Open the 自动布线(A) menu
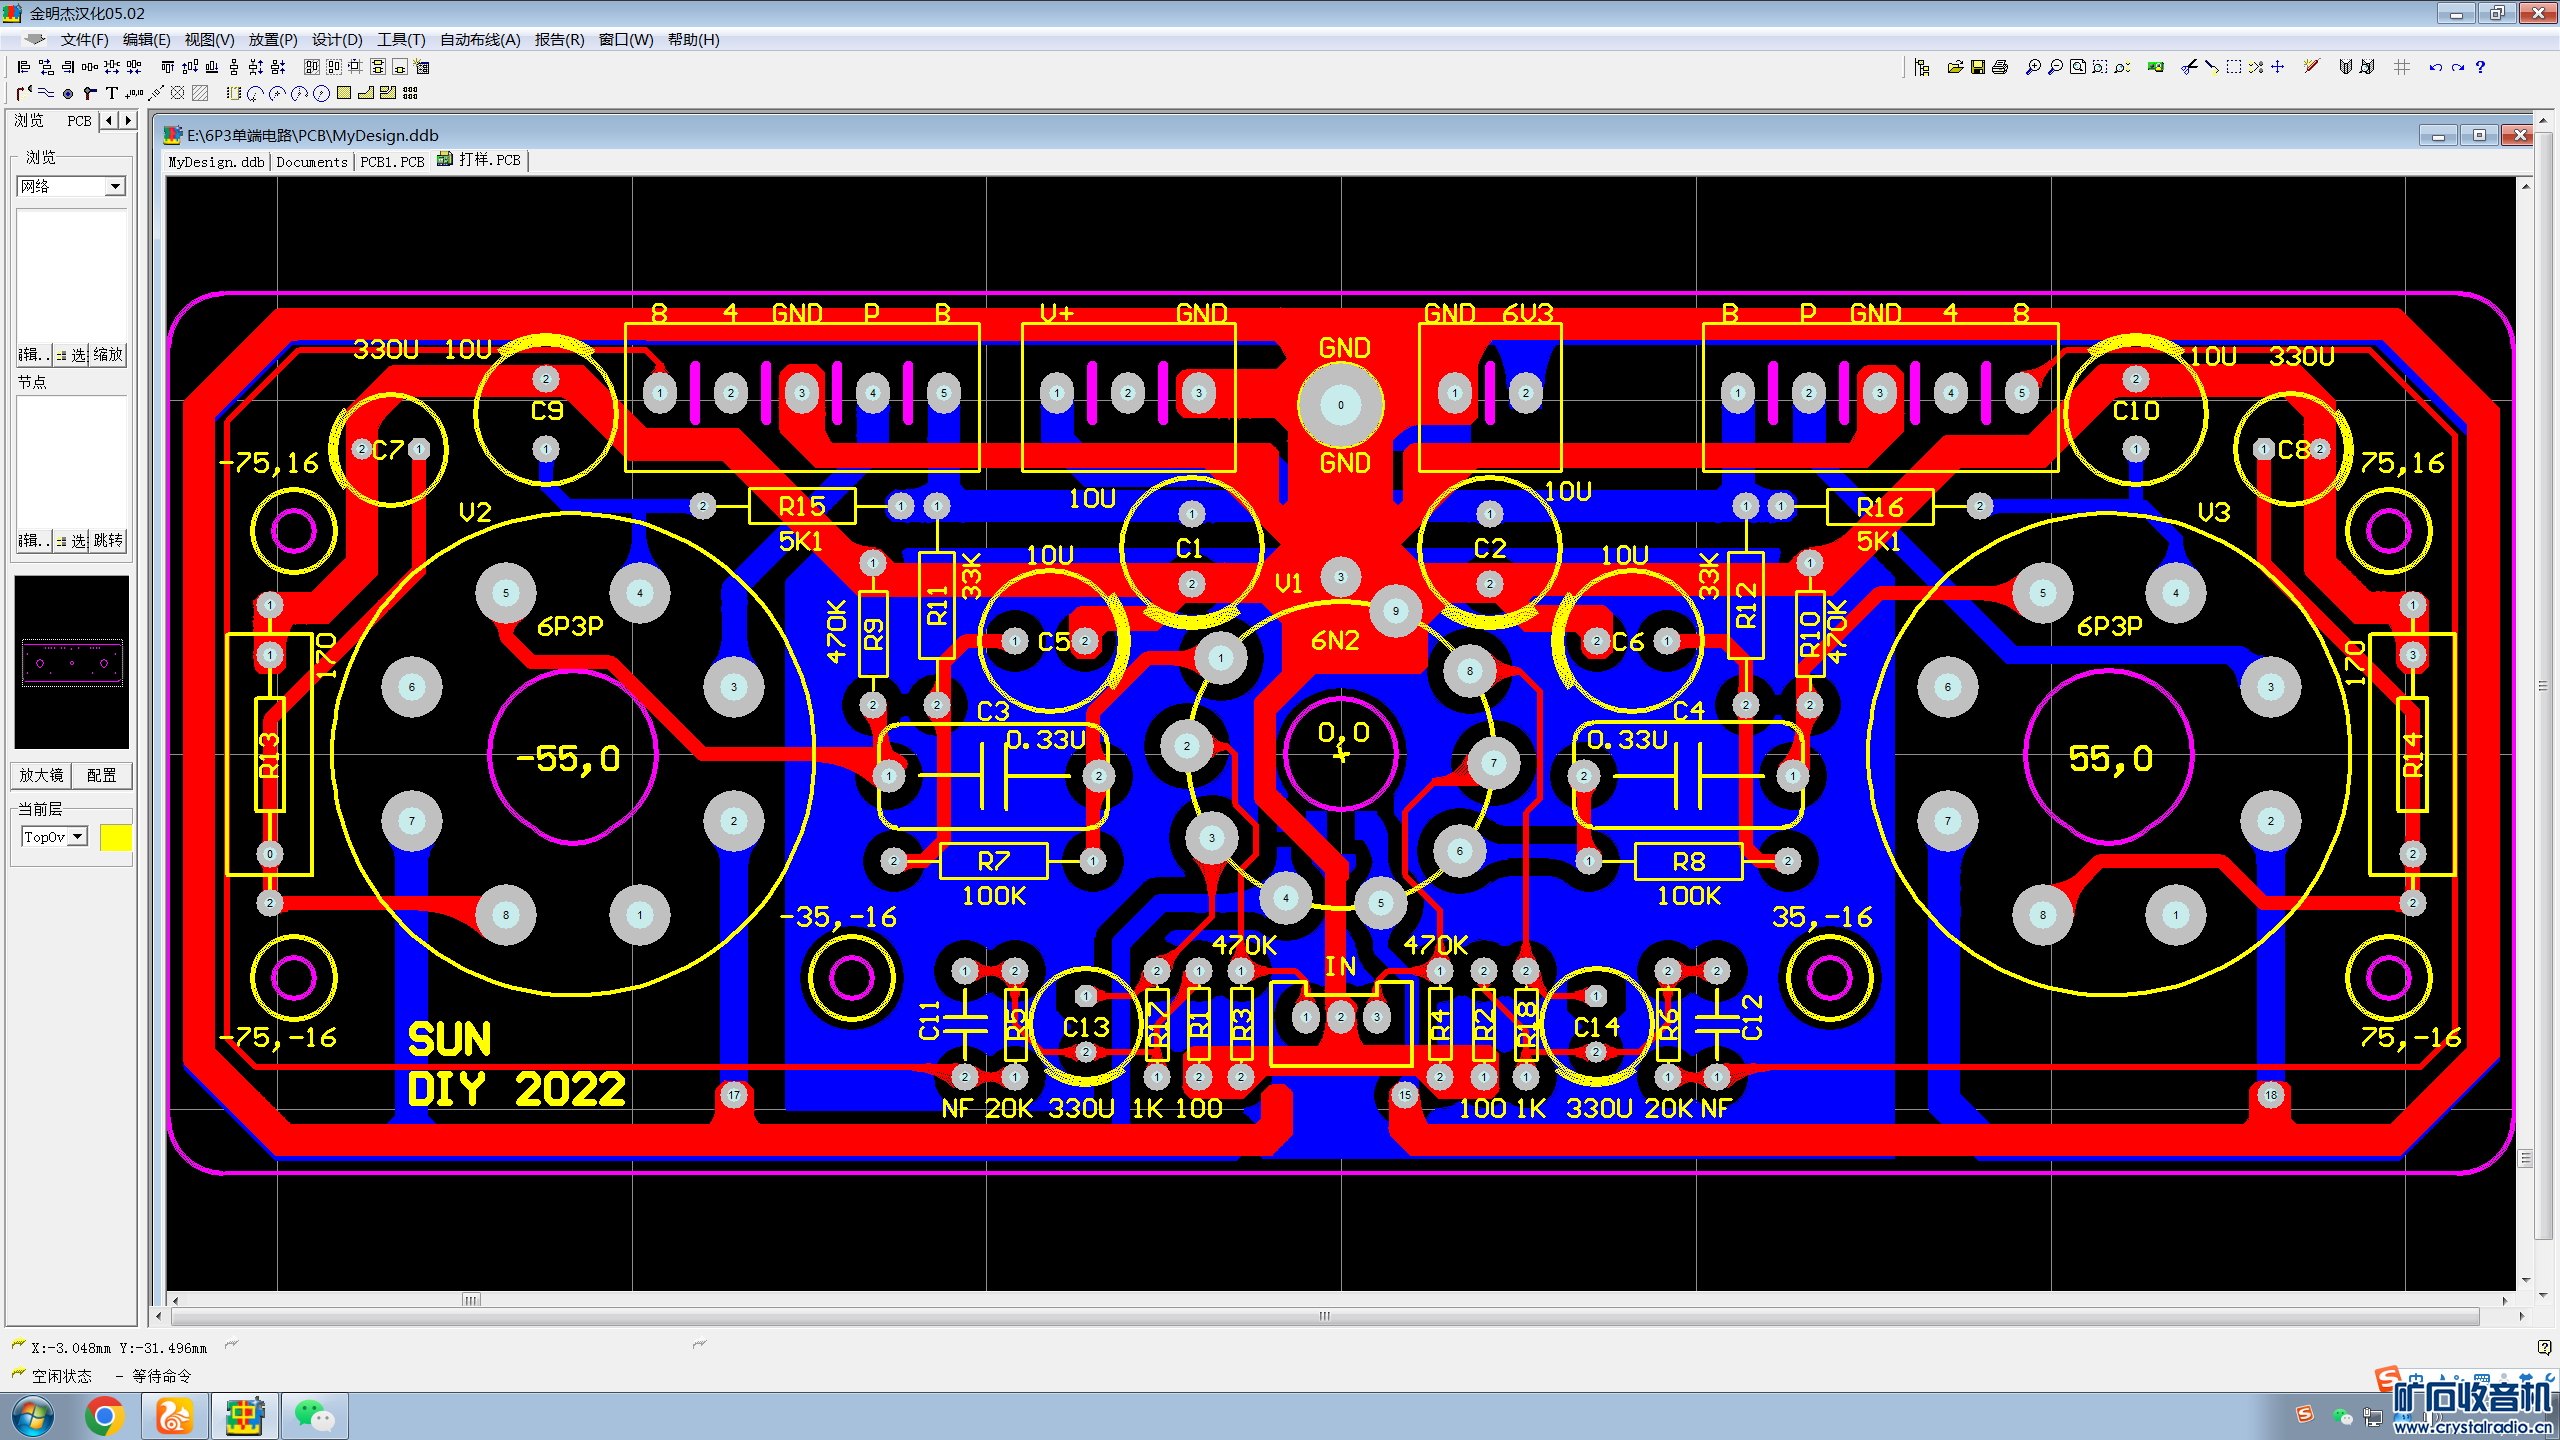 480,40
